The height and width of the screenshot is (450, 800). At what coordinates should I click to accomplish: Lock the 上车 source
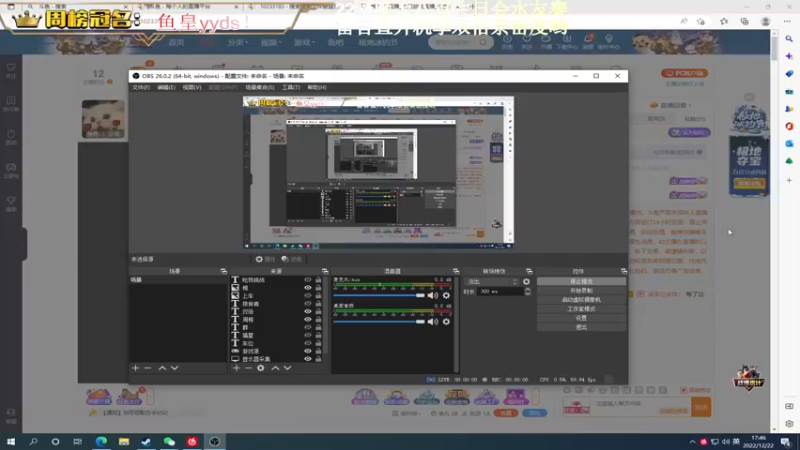click(318, 295)
